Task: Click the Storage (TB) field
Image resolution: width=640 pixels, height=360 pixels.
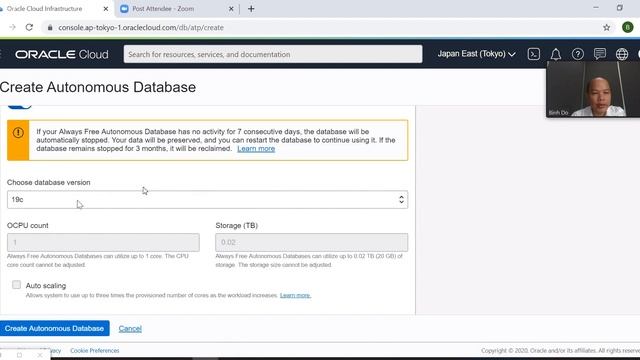Action: point(311,242)
